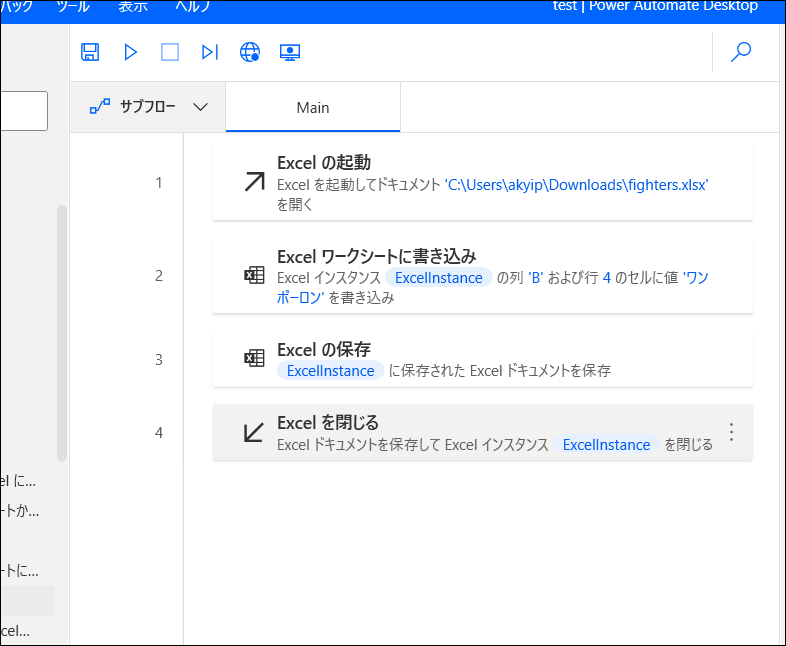Open the ヘルプ menu
The width and height of the screenshot is (786, 646).
(x=192, y=7)
